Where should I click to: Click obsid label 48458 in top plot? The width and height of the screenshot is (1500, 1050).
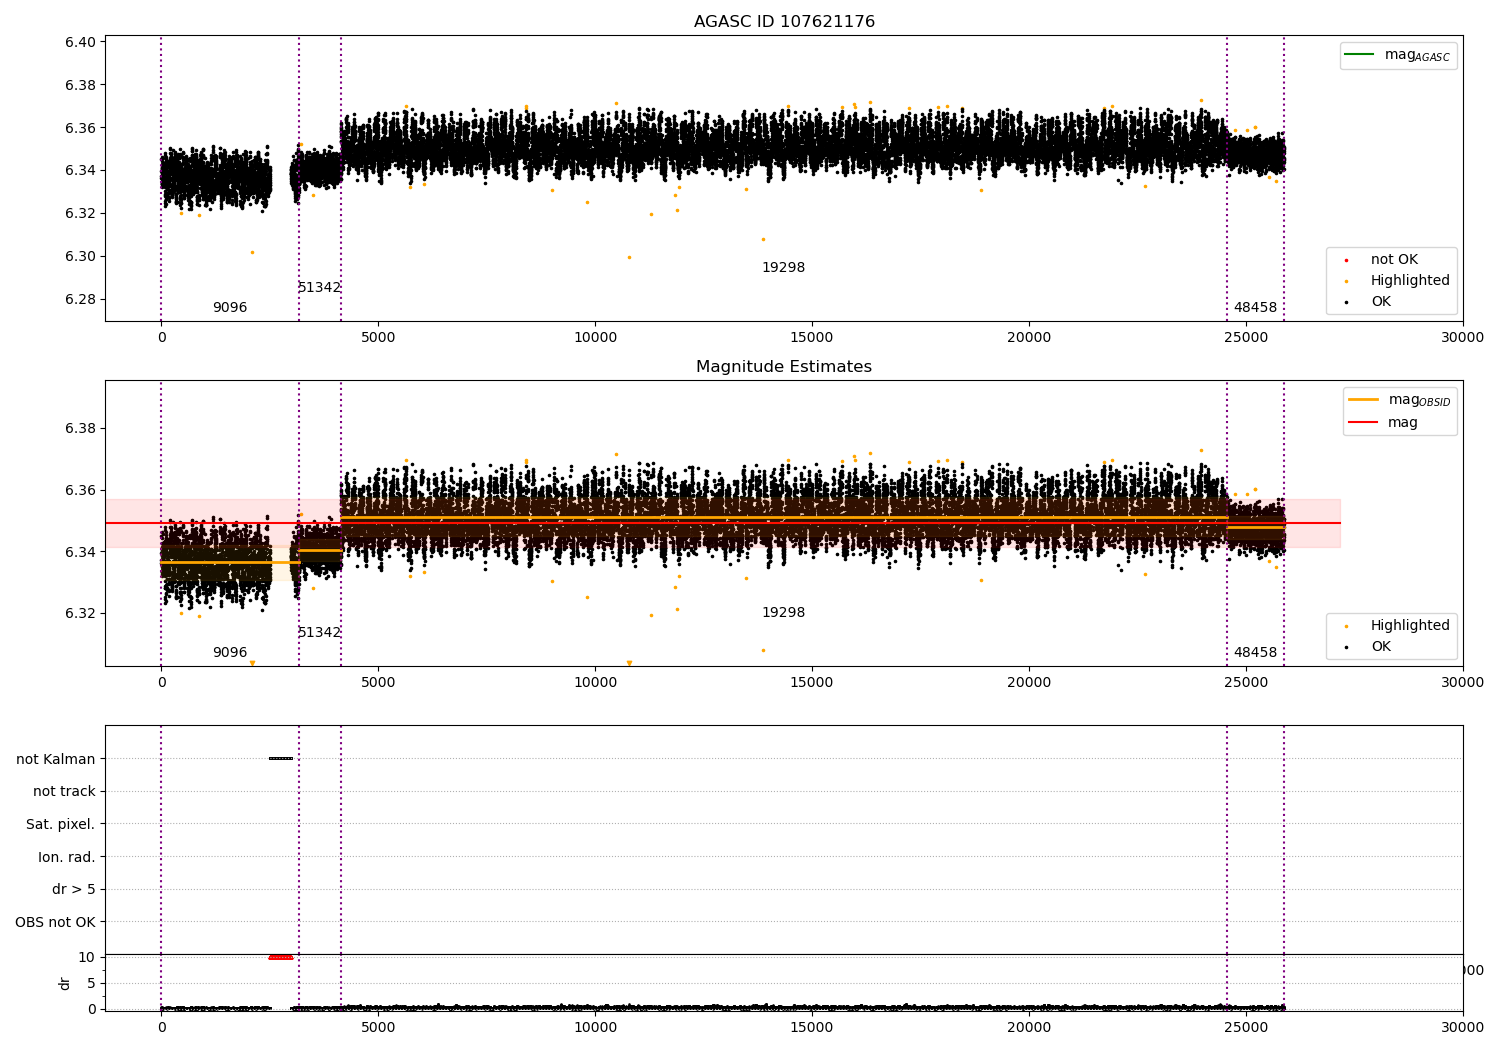[1255, 308]
